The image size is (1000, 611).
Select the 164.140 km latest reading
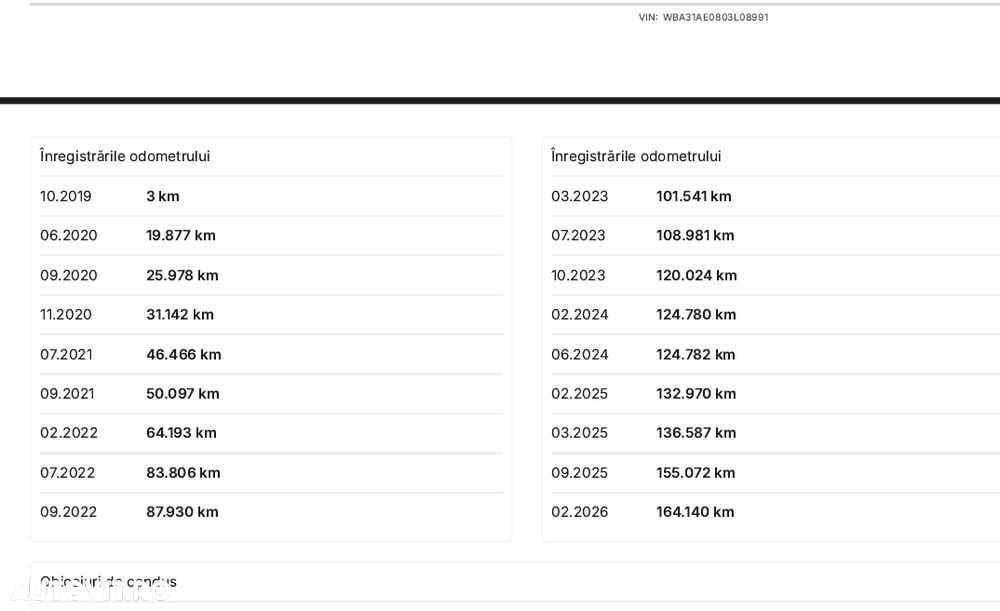[695, 512]
